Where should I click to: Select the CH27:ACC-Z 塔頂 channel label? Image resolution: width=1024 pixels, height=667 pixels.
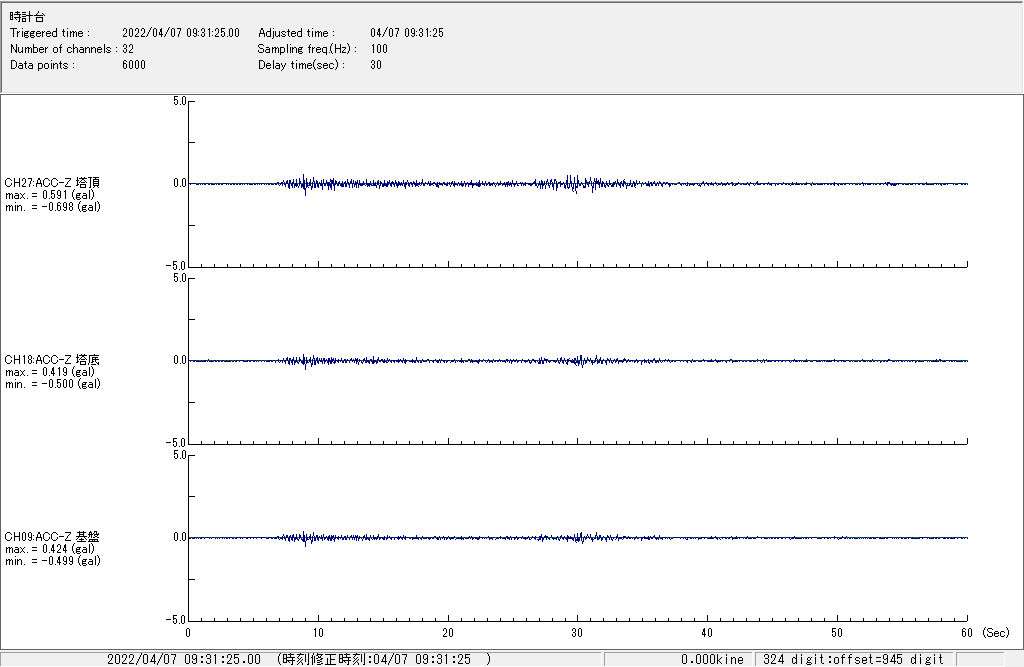pos(52,183)
